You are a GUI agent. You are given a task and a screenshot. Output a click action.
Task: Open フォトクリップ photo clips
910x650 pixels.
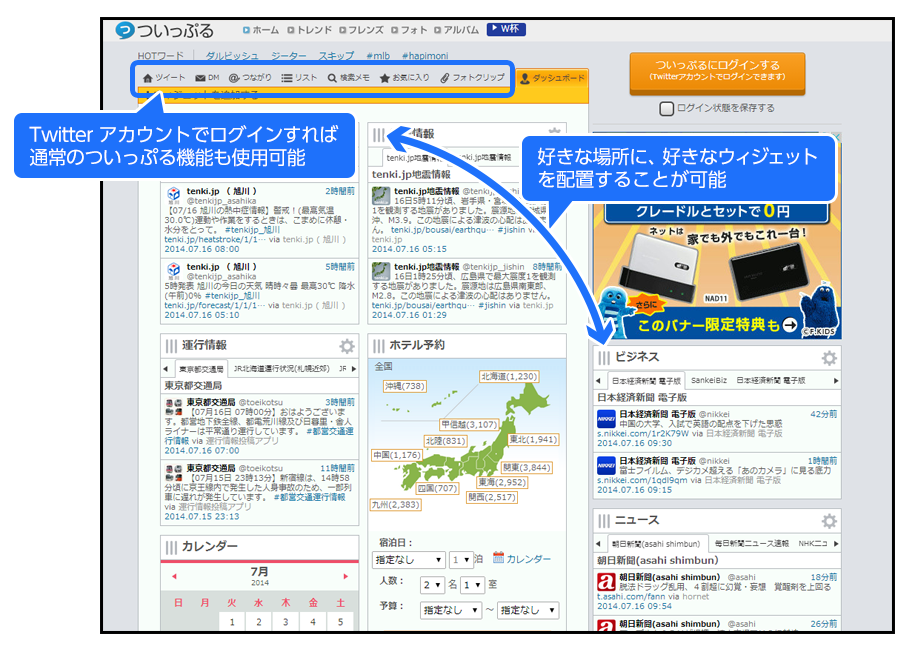(x=472, y=78)
